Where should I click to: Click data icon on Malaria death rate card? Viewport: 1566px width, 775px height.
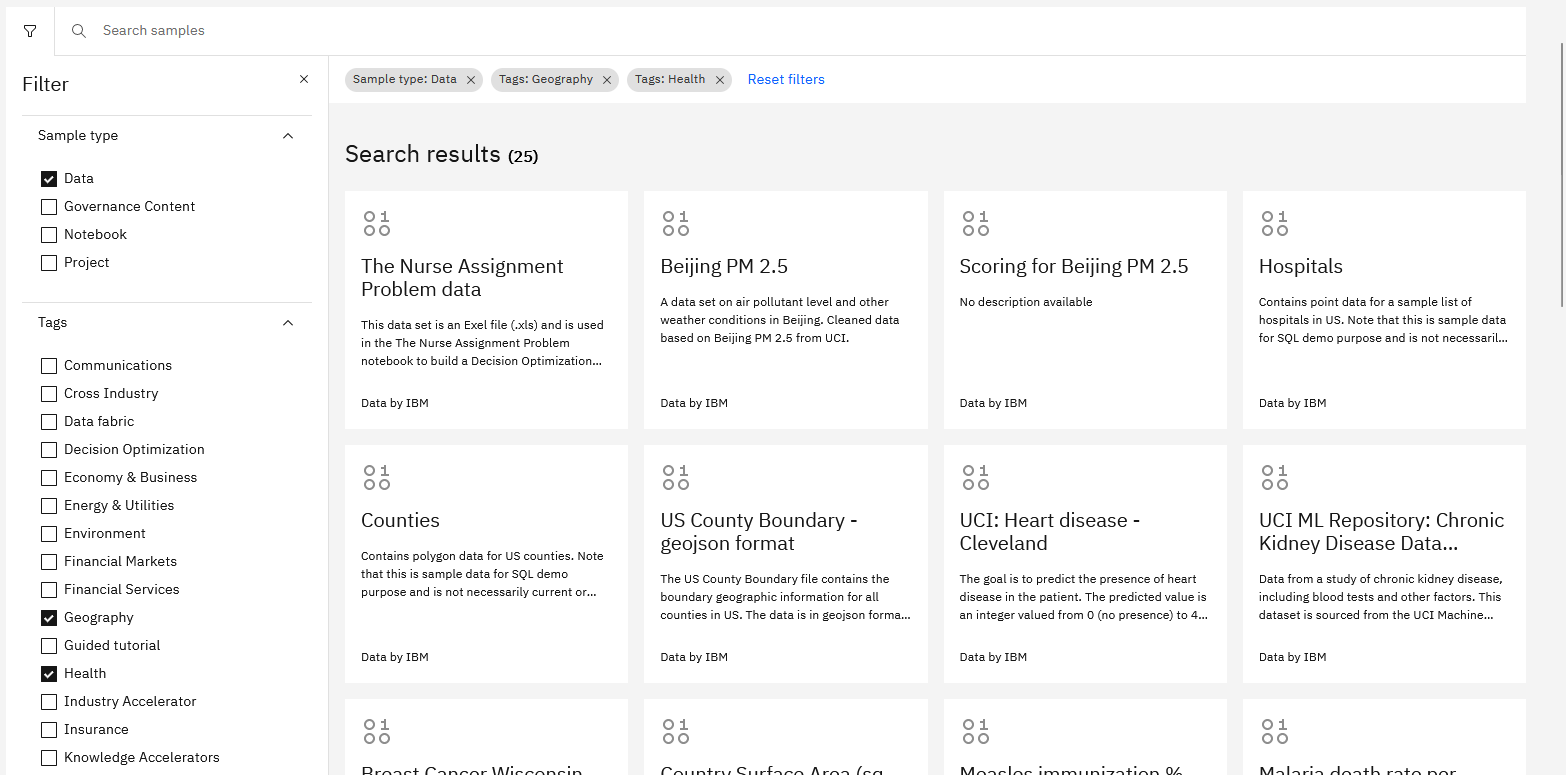click(1274, 731)
